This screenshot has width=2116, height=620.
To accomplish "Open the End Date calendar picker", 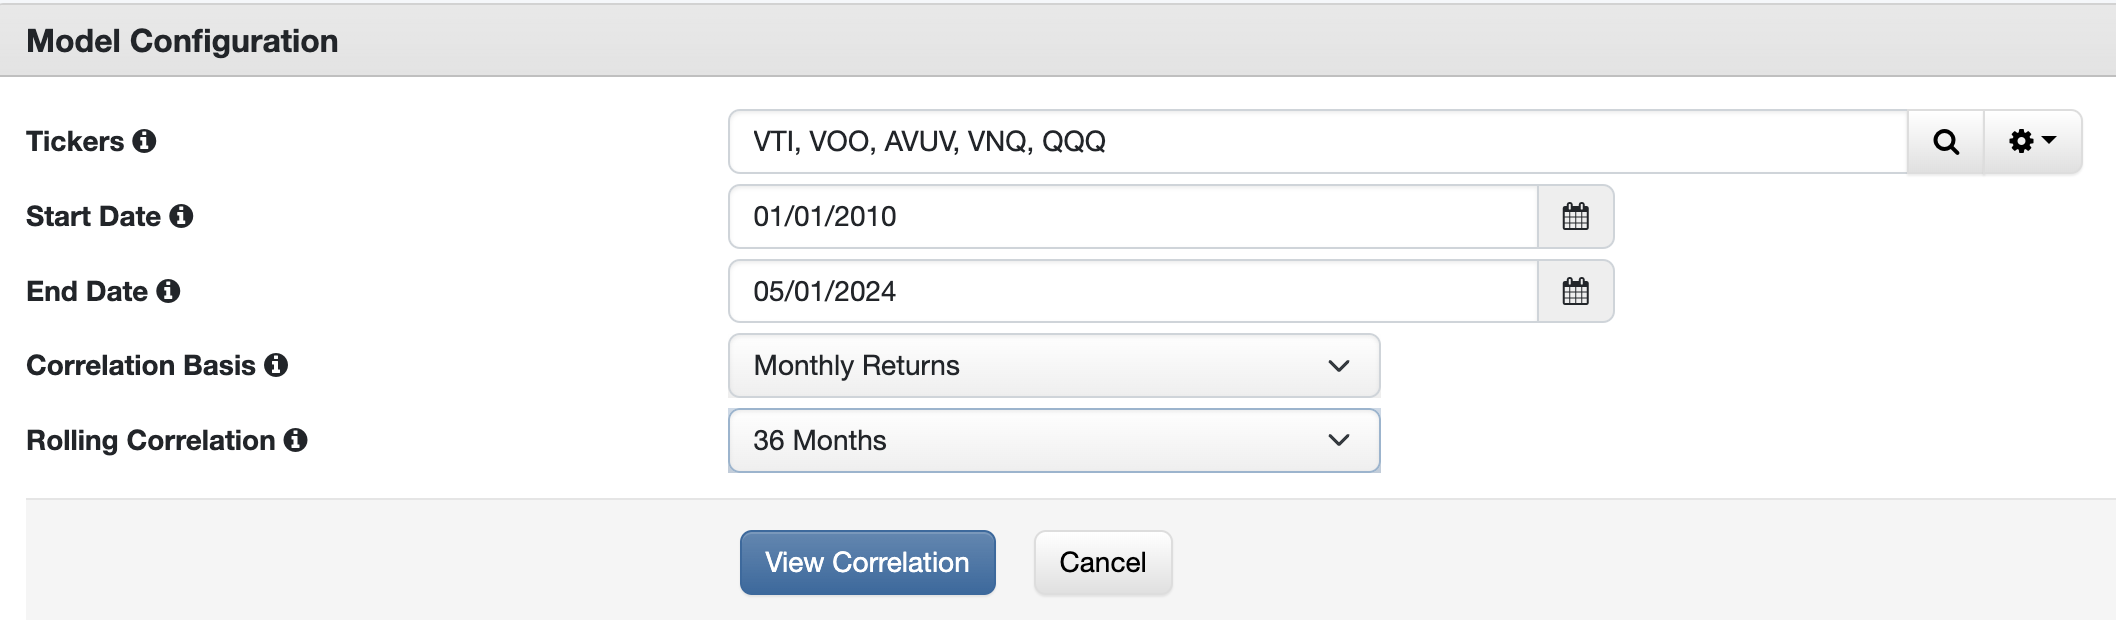I will (1575, 291).
